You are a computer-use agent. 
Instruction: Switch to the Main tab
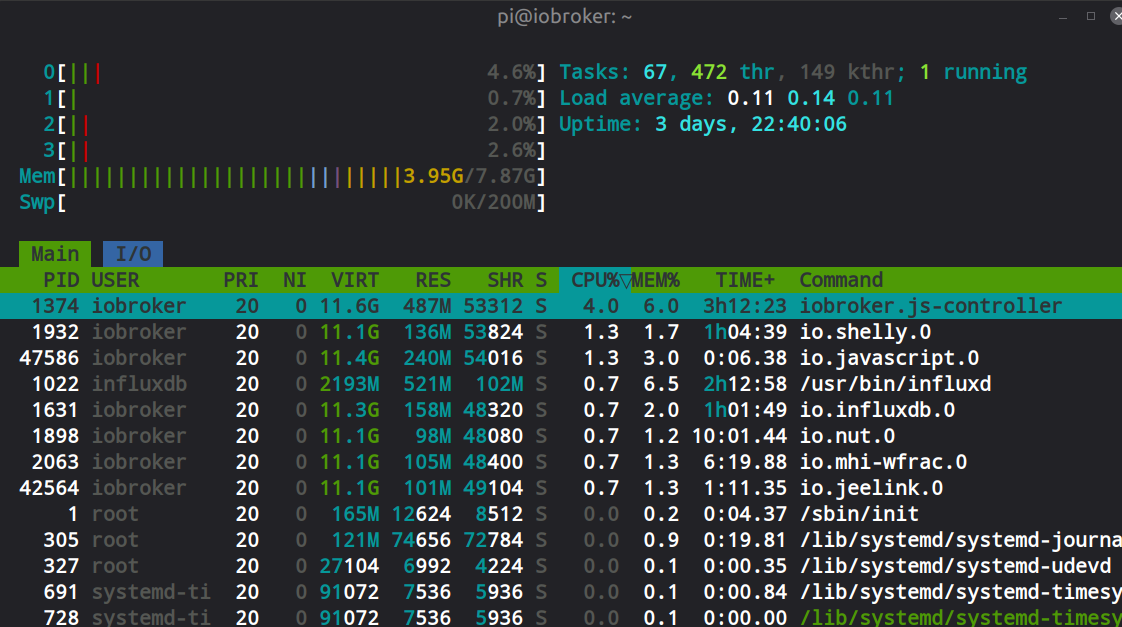click(55, 254)
